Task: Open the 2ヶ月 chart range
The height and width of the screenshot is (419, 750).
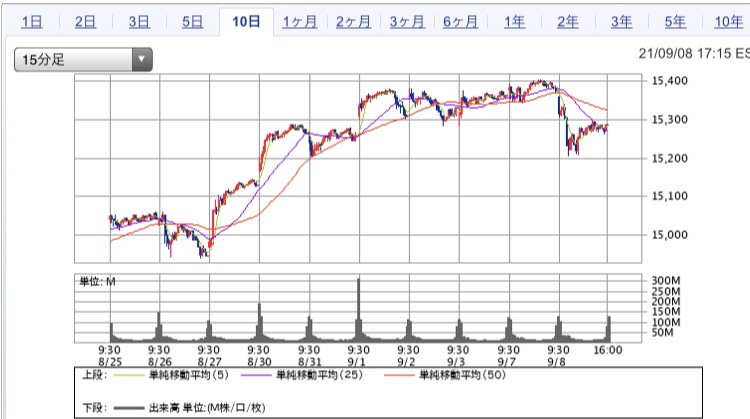Action: (353, 22)
